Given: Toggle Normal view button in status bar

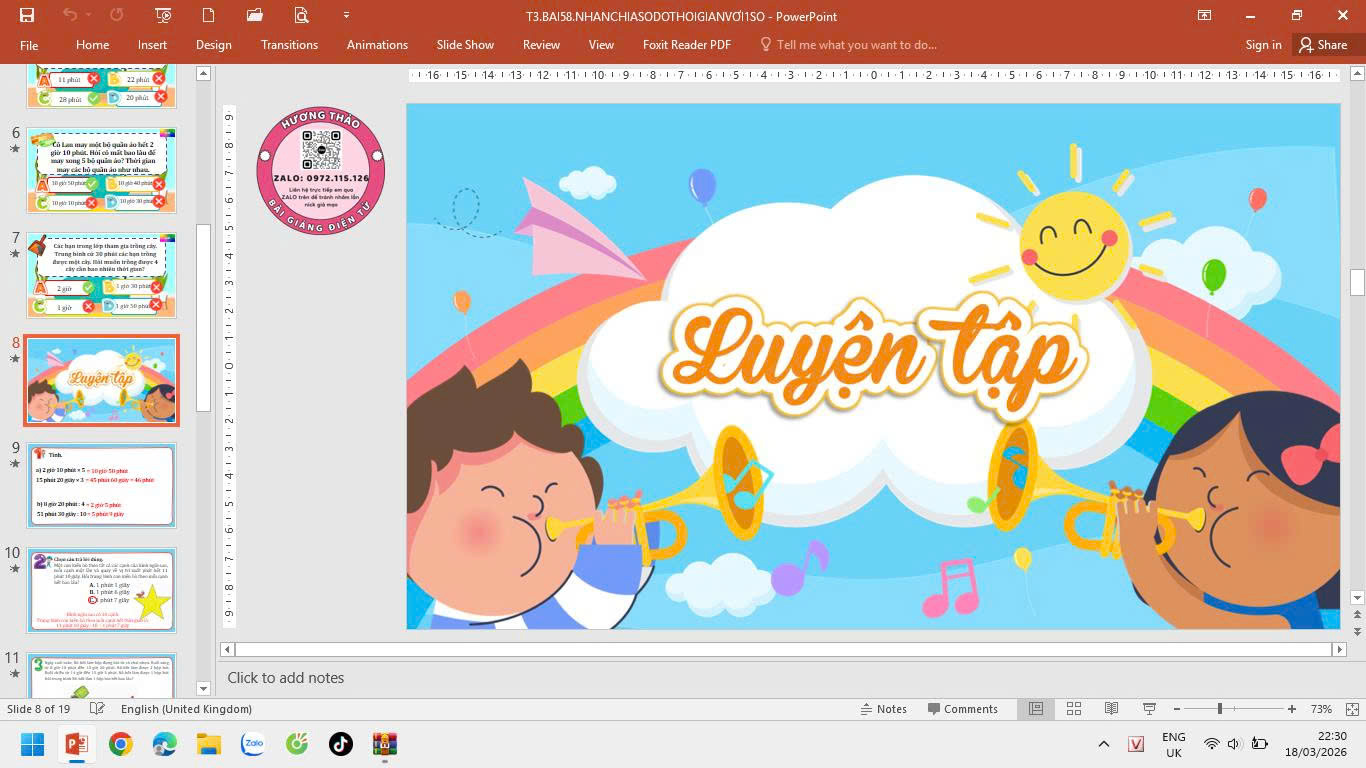Looking at the screenshot, I should point(1036,709).
